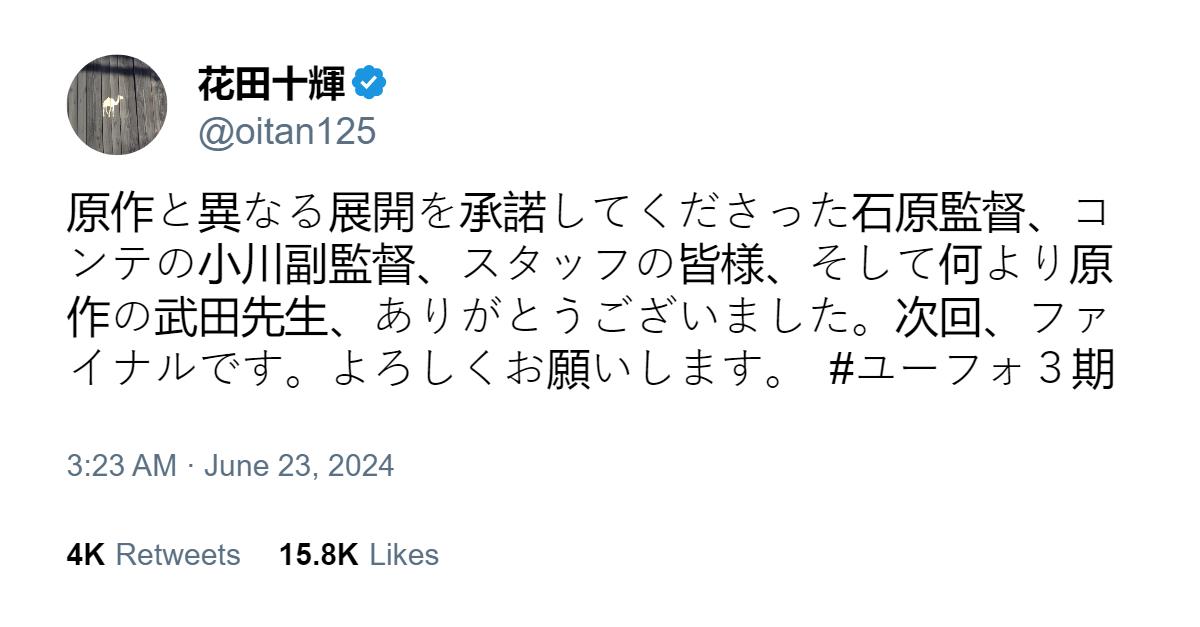Screen dimensions: 1200x627
Task: Open the #ユーフォ３期 hashtag
Action: click(x=972, y=371)
